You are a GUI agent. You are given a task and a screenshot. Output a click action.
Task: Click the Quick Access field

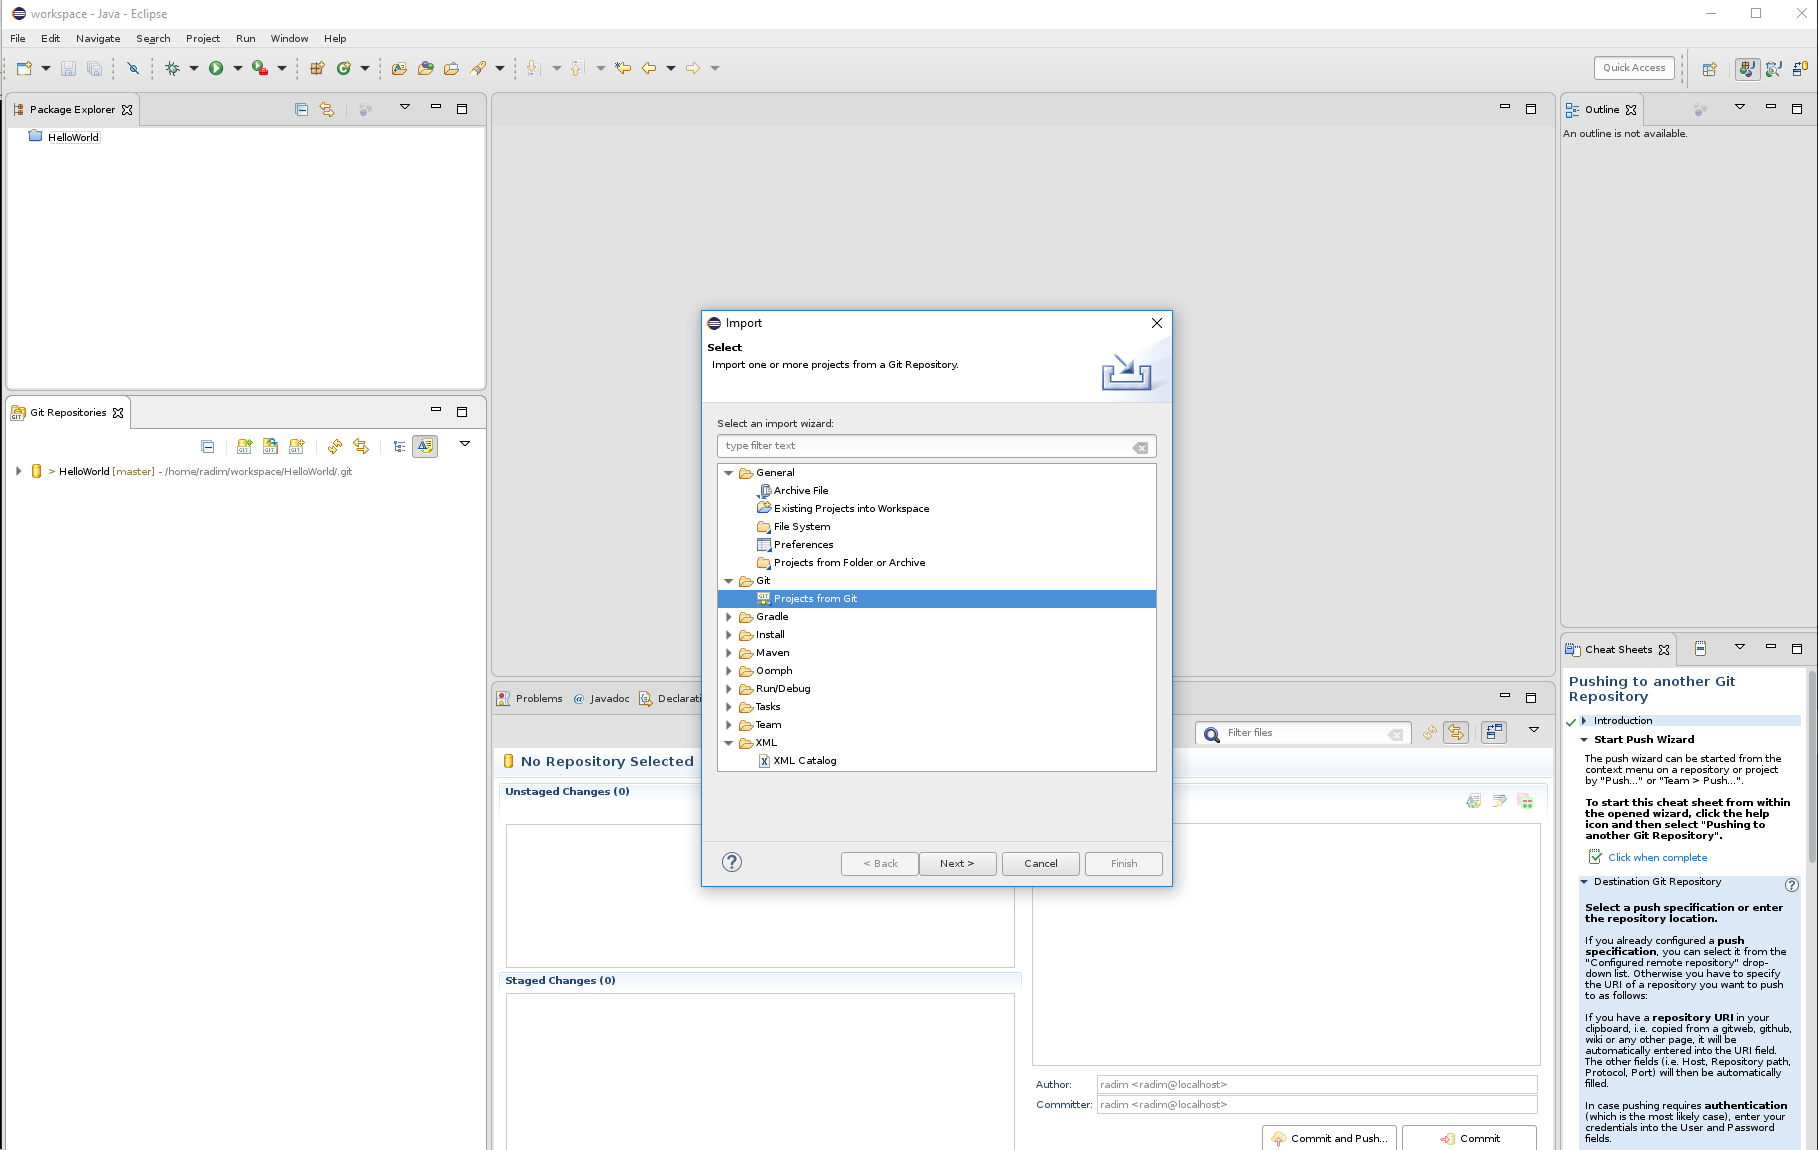(1634, 67)
